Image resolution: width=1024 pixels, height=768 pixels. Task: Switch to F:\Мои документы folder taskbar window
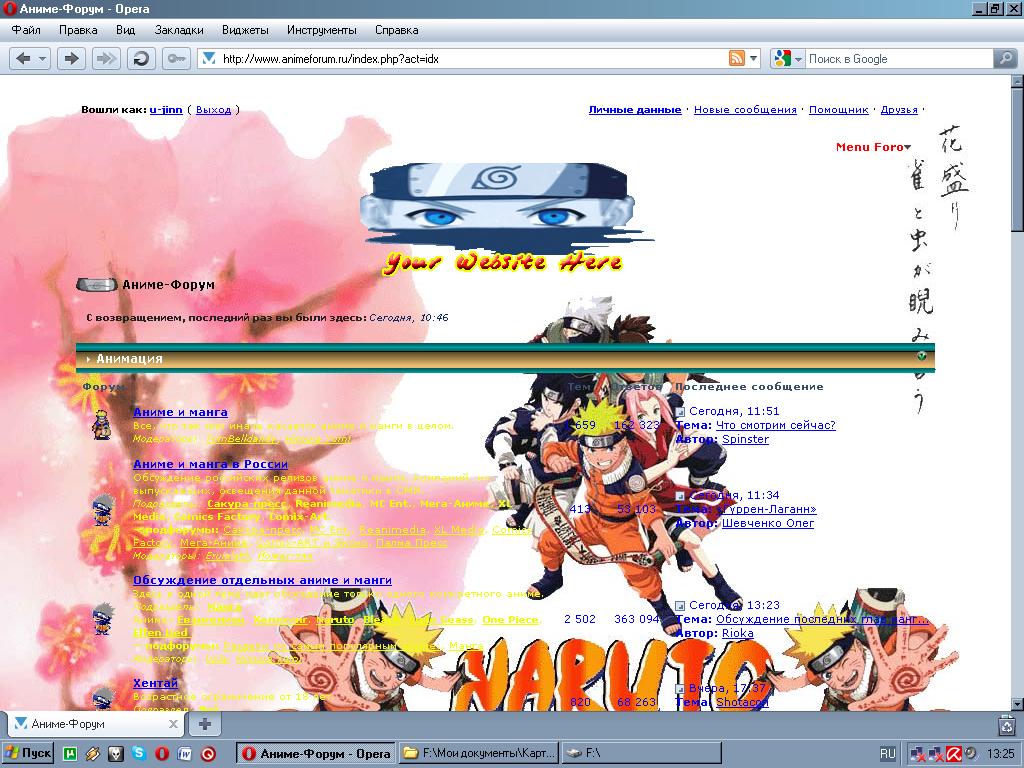(x=479, y=754)
